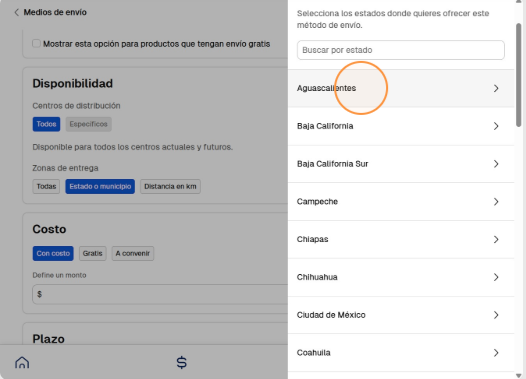This screenshot has width=526, height=379.
Task: Open the Chiapas state chevron
Action: 496,239
